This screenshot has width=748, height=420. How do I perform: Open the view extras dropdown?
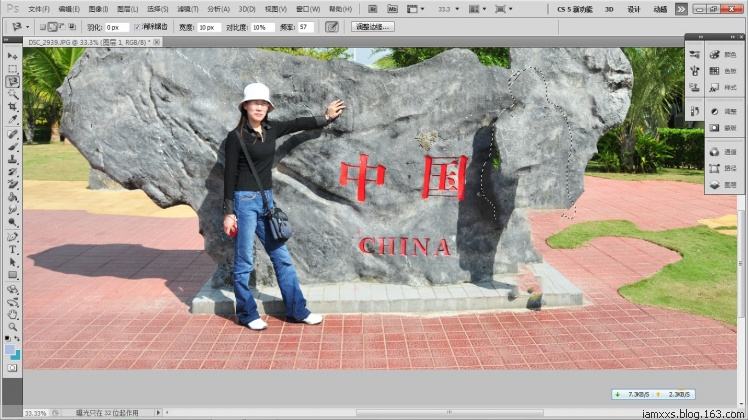(415, 9)
